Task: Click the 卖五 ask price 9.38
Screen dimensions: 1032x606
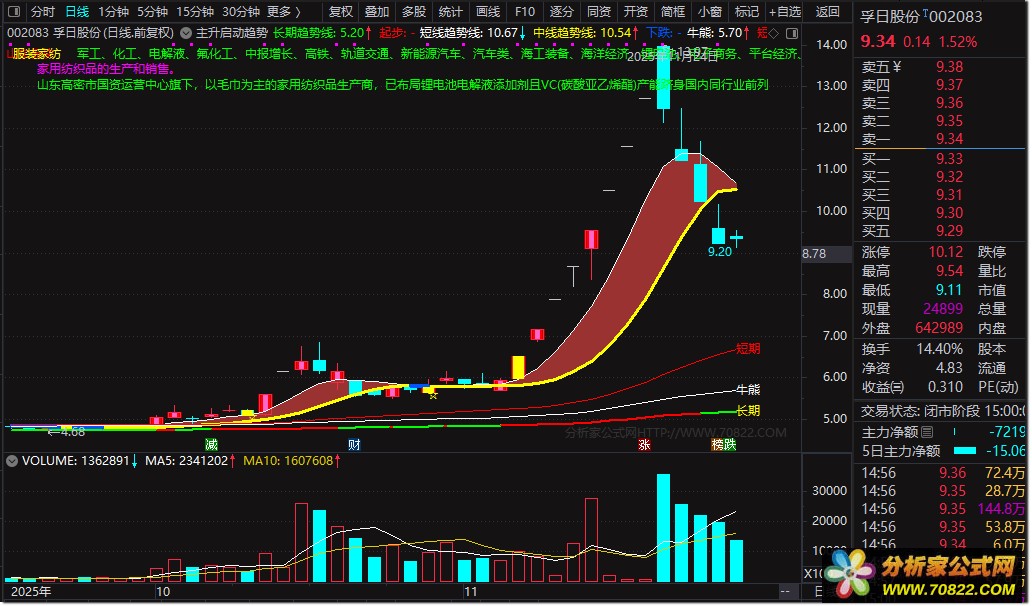Action: click(x=949, y=67)
